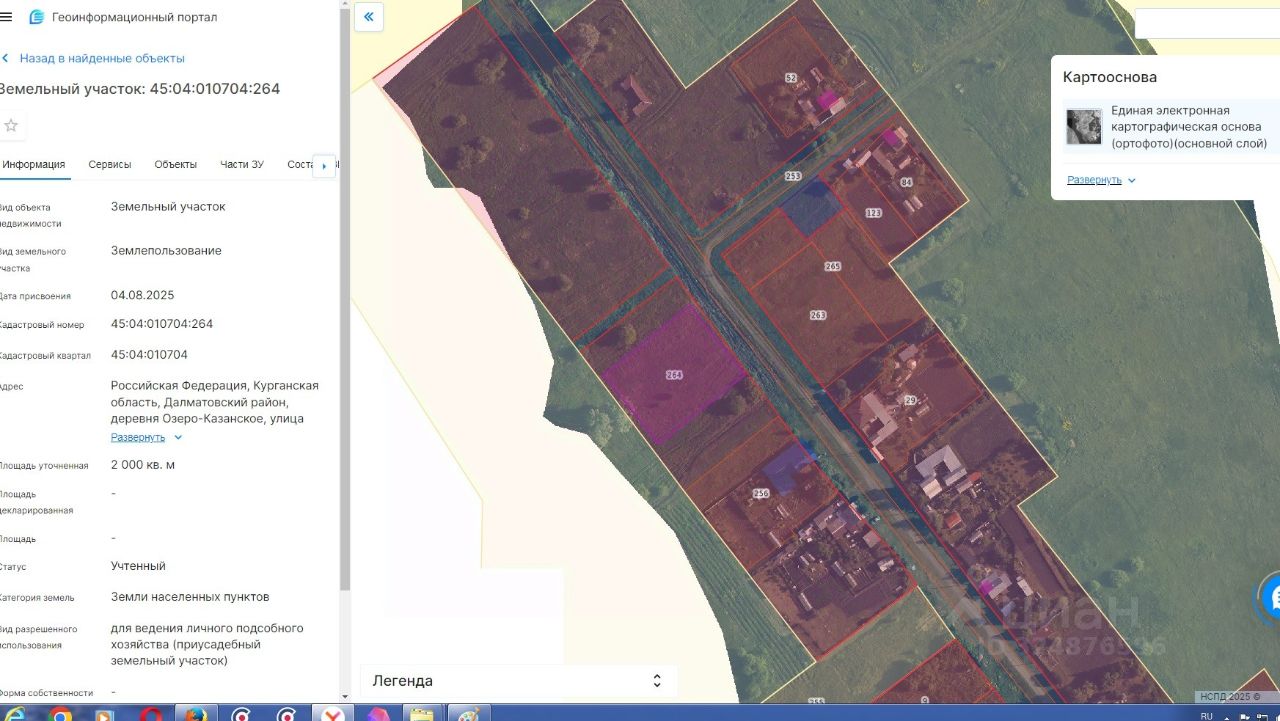Click the heading 'Земельный участок: 45:04:010704:264'
This screenshot has width=1280, height=721.
point(139,89)
